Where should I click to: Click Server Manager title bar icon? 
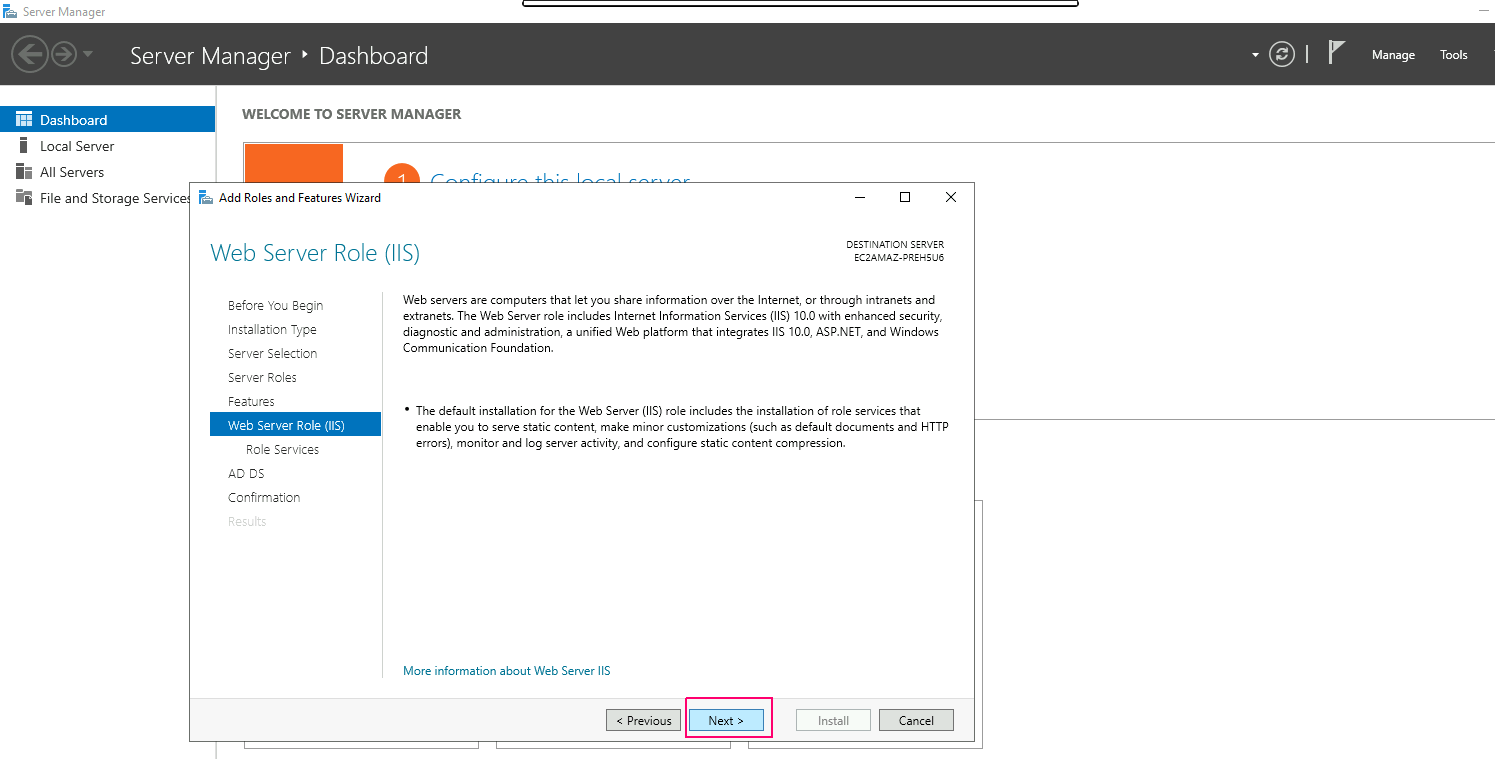point(10,12)
